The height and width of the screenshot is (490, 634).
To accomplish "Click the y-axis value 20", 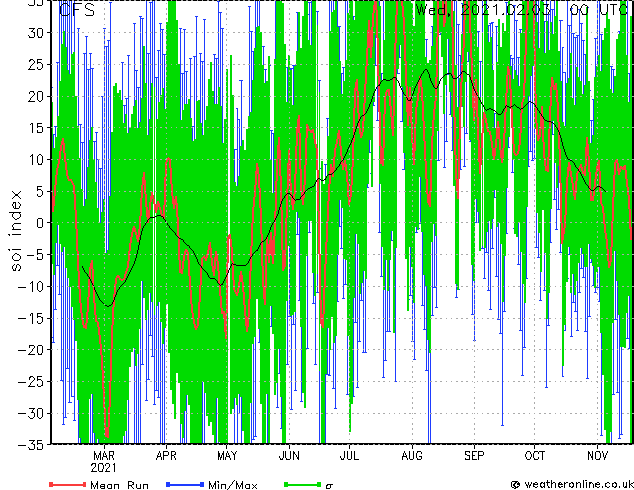I will click(38, 96).
